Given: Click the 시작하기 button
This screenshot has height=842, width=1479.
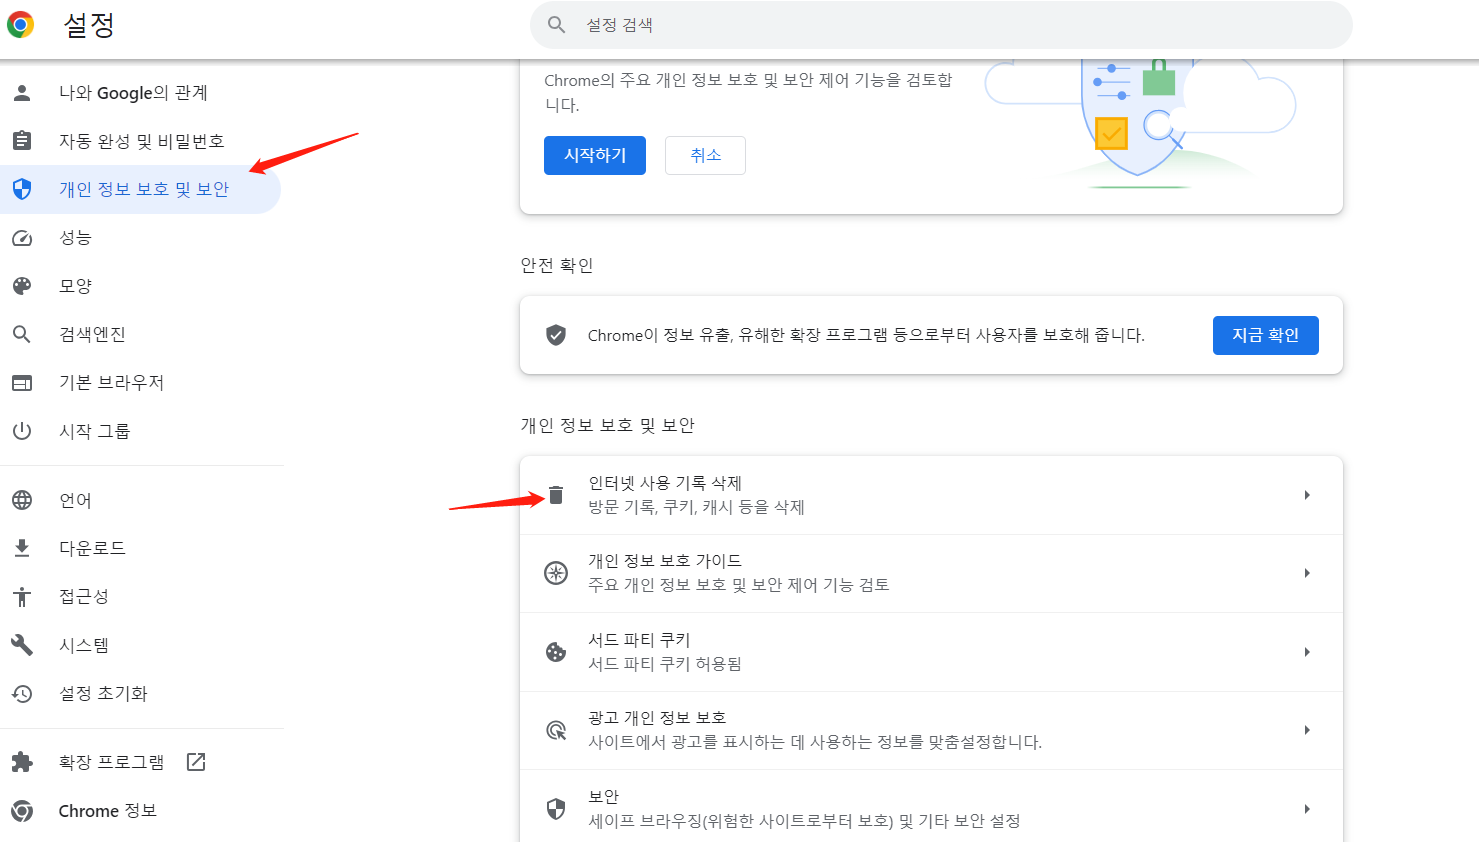Looking at the screenshot, I should (594, 155).
